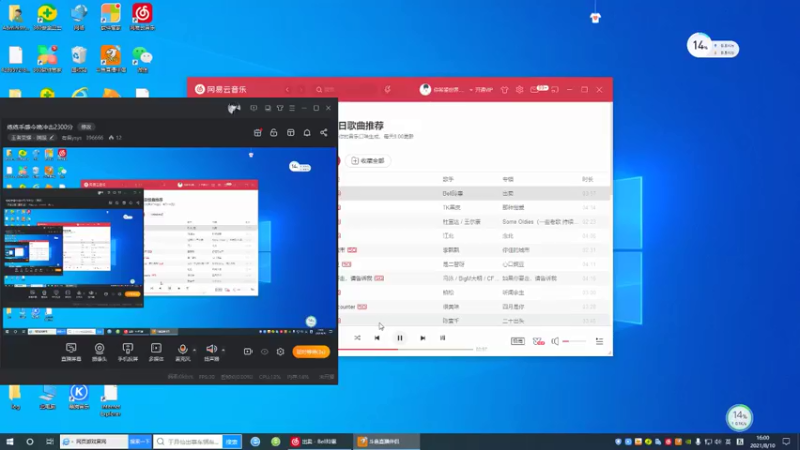Open the multimedia source in the streaming app

156,352
